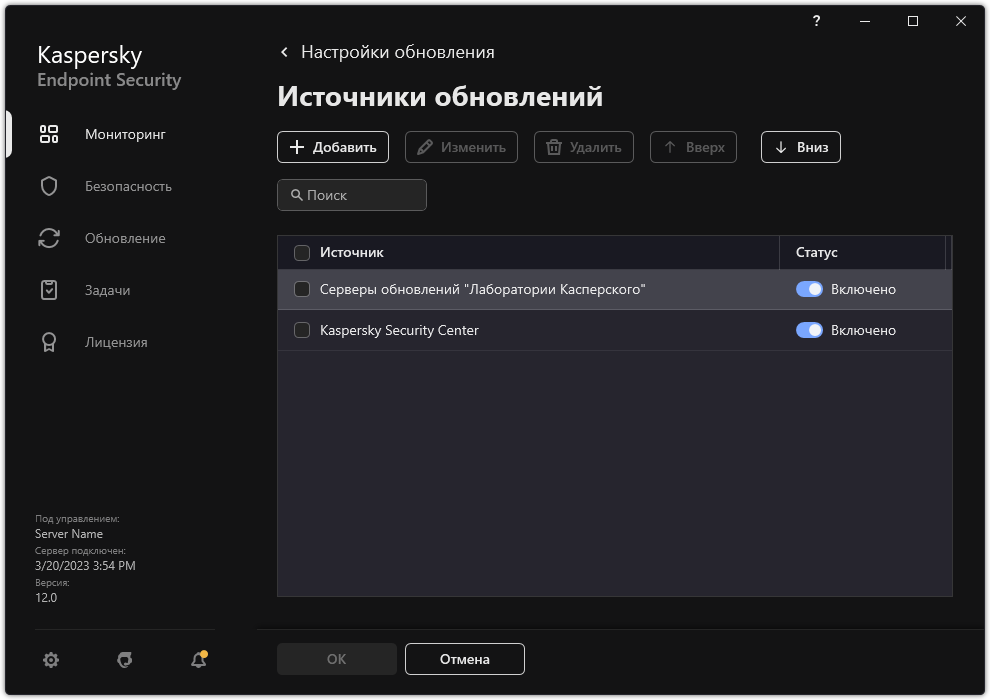Screen dimensions: 990x700
Task: Click the Отмена button
Action: point(464,658)
